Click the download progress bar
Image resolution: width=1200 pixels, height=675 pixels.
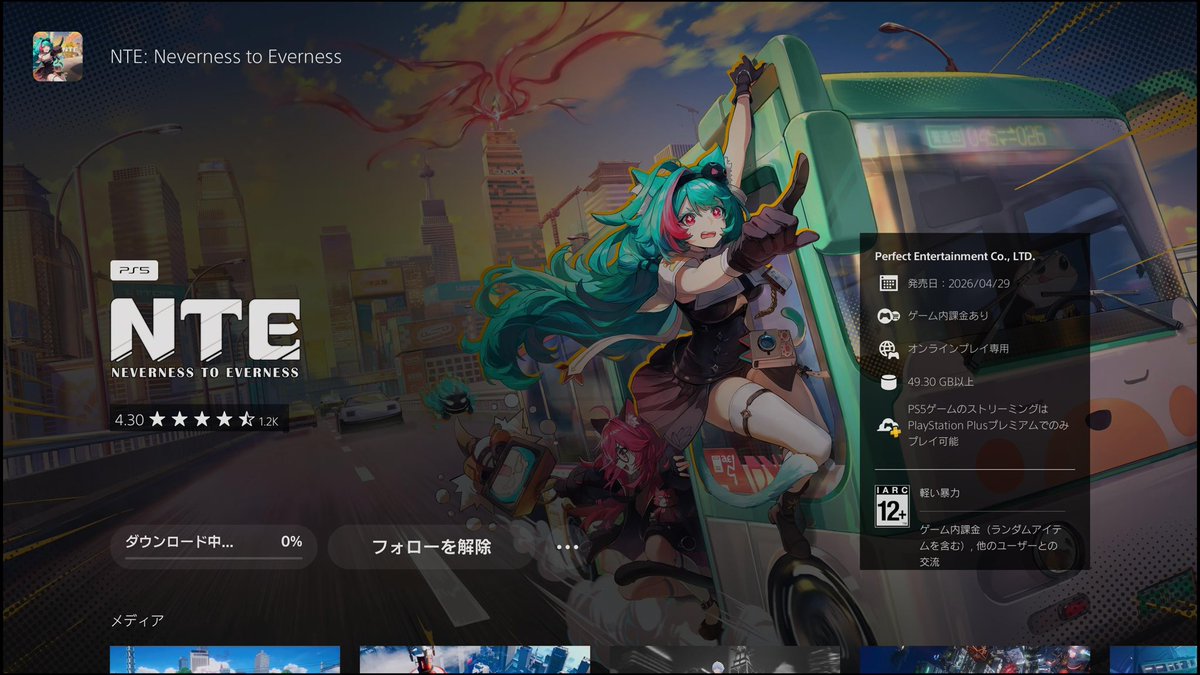click(213, 558)
